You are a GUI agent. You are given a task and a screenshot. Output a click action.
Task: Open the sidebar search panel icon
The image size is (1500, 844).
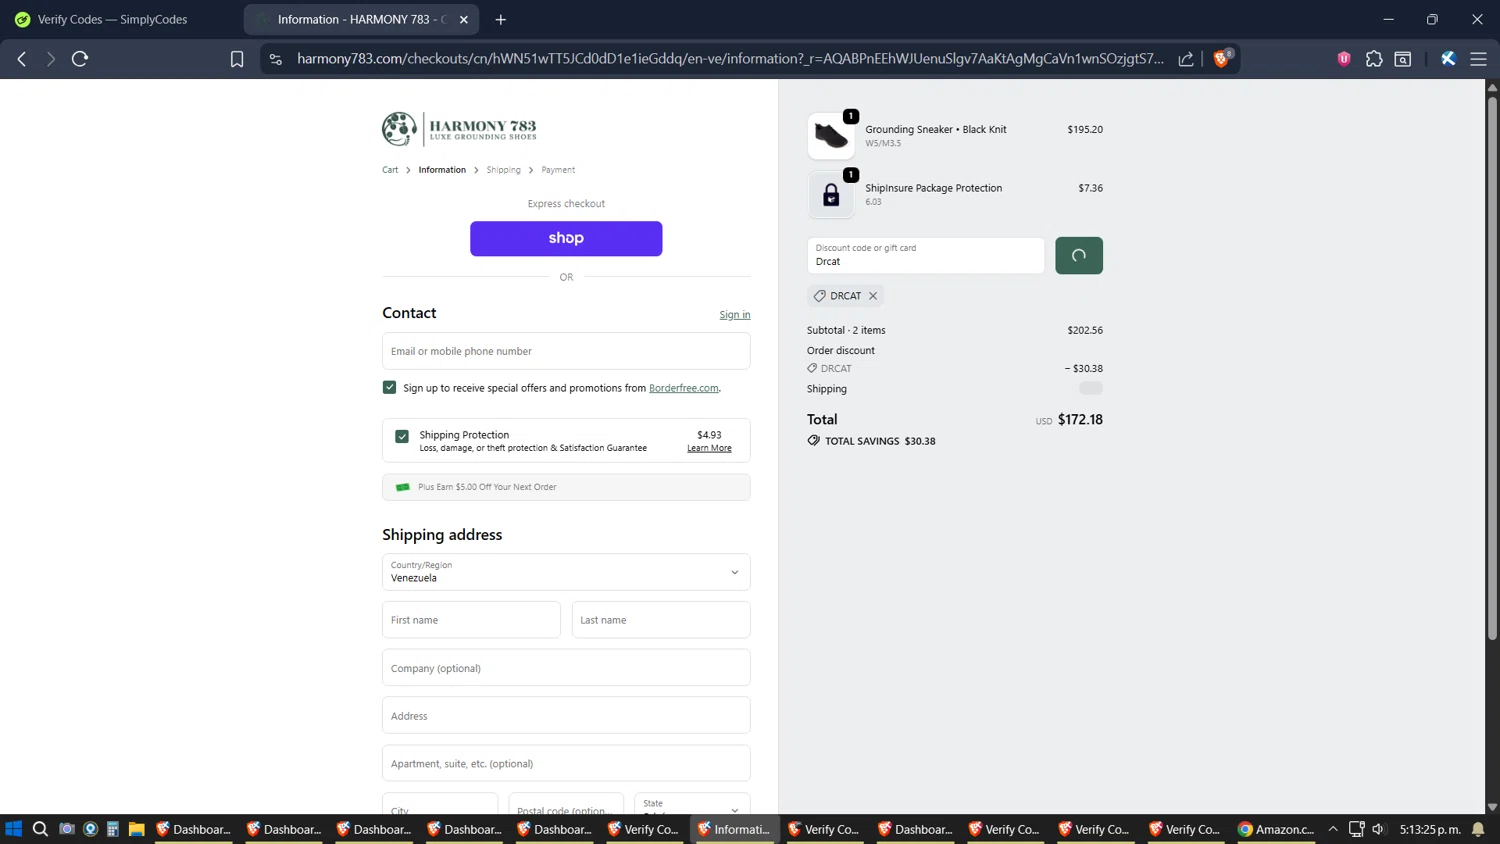[x=1403, y=59]
